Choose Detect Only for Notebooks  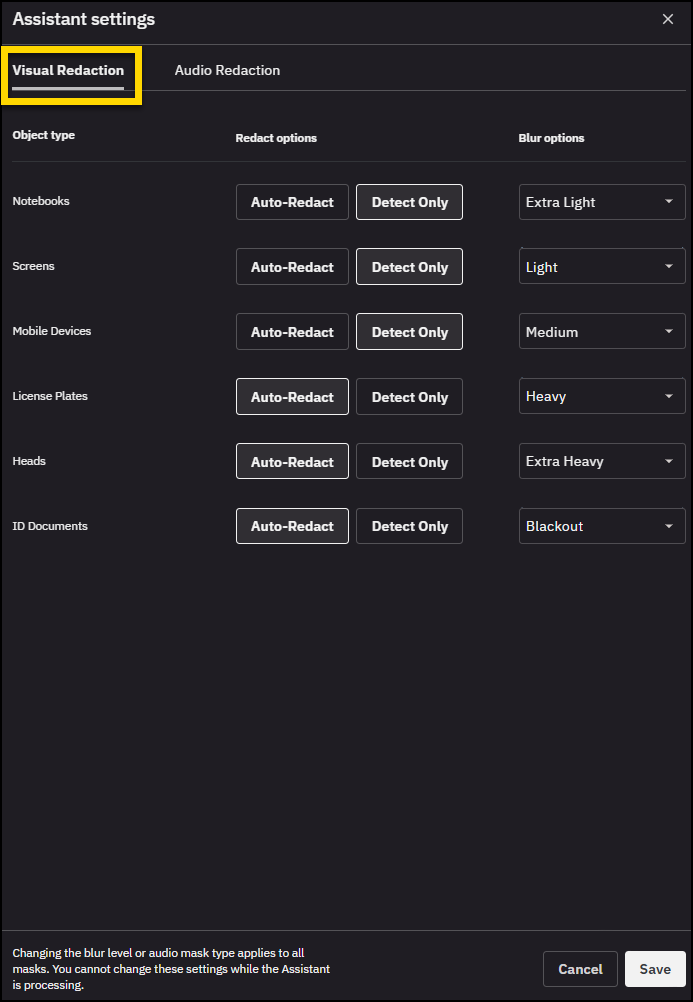point(409,202)
